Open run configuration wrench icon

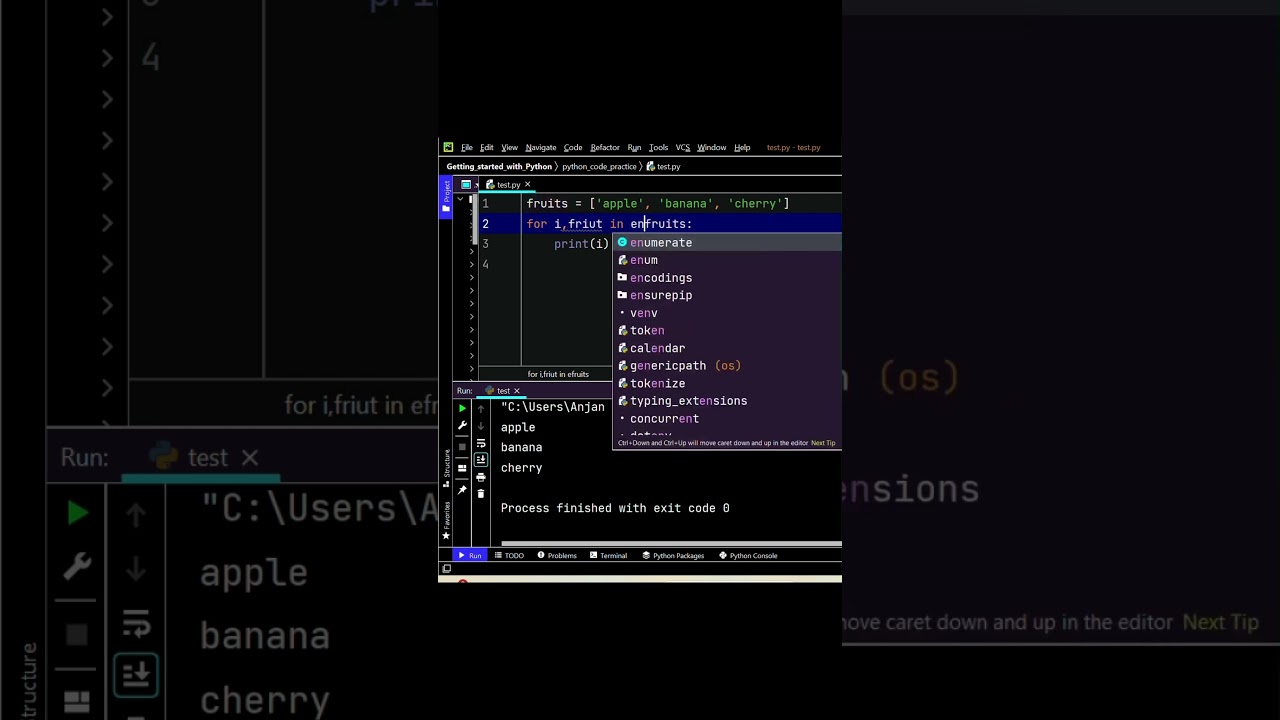click(462, 426)
